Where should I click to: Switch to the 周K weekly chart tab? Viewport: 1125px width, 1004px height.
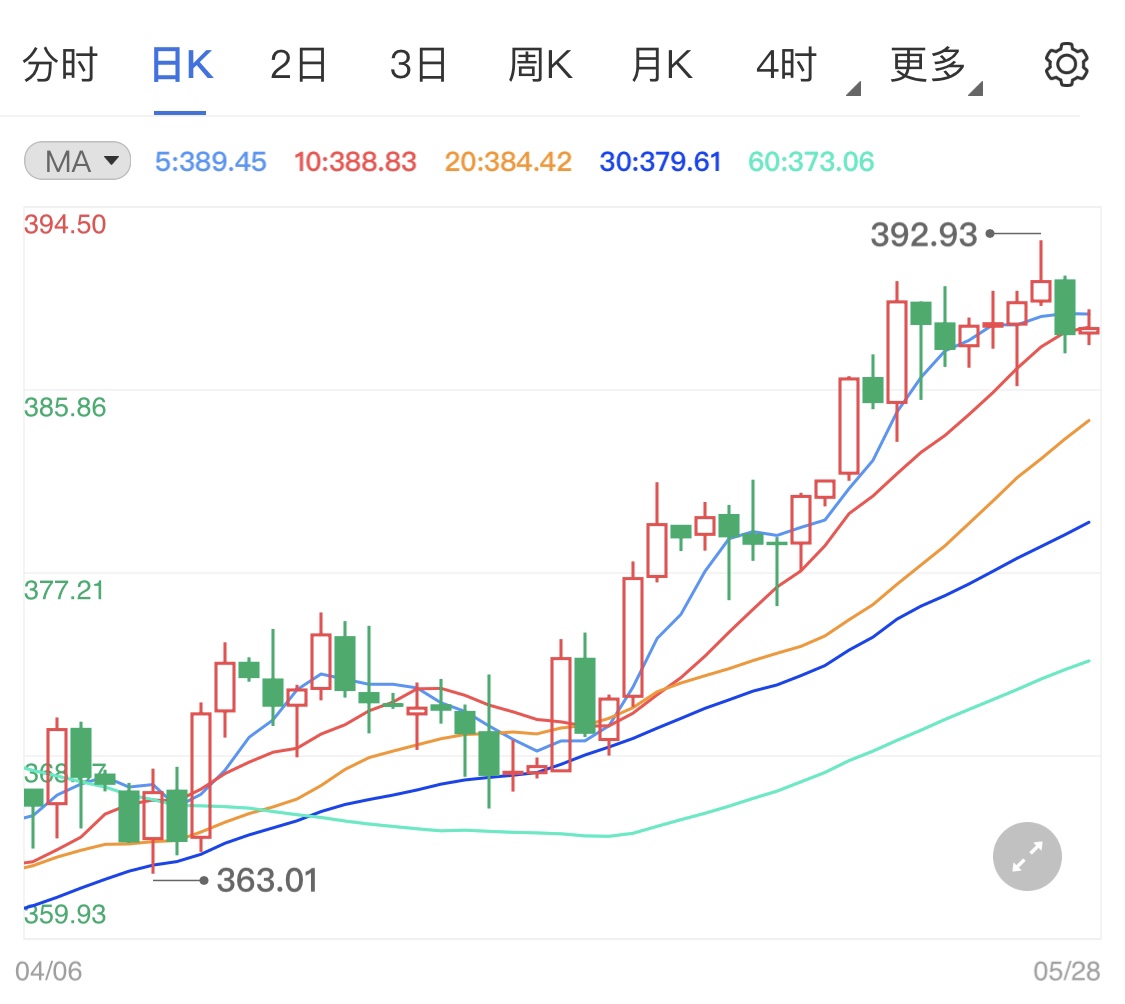(540, 64)
